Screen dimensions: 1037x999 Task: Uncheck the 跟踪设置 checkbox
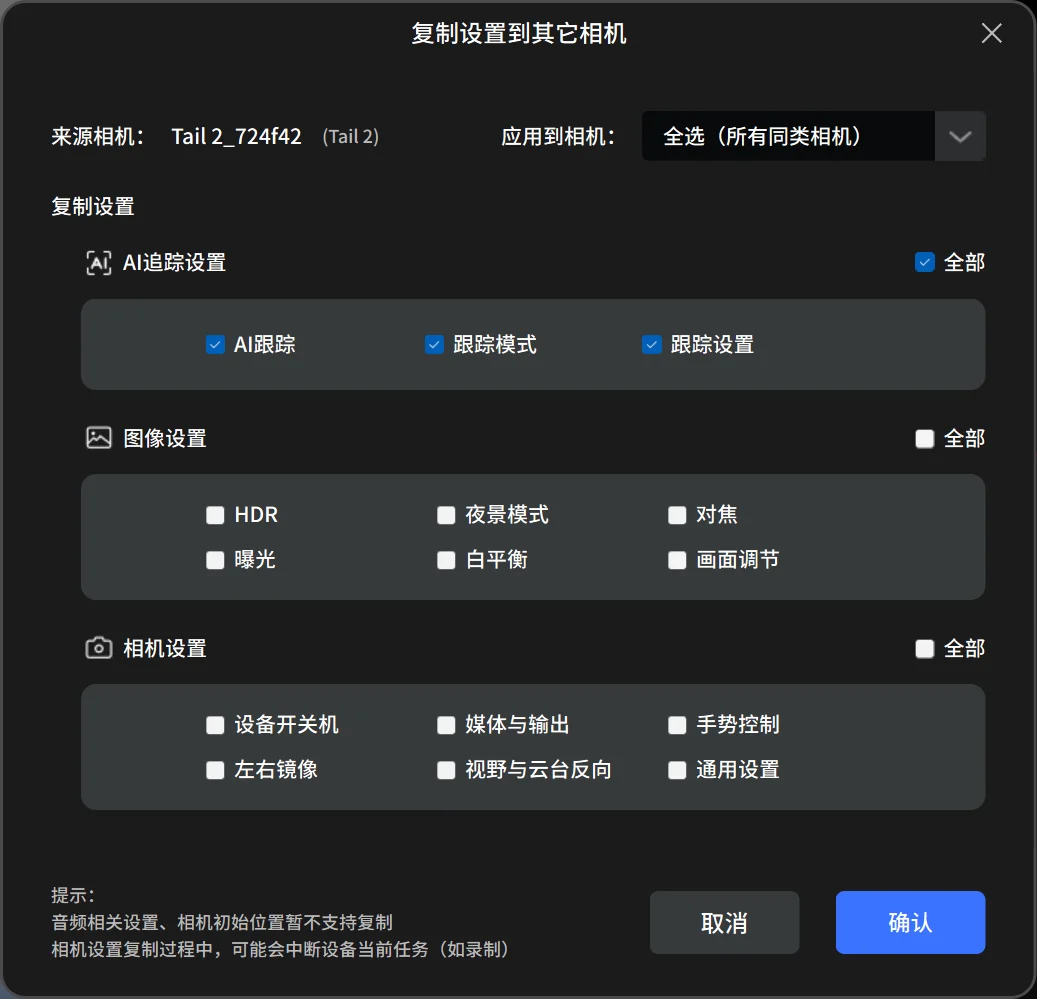pyautogui.click(x=651, y=344)
